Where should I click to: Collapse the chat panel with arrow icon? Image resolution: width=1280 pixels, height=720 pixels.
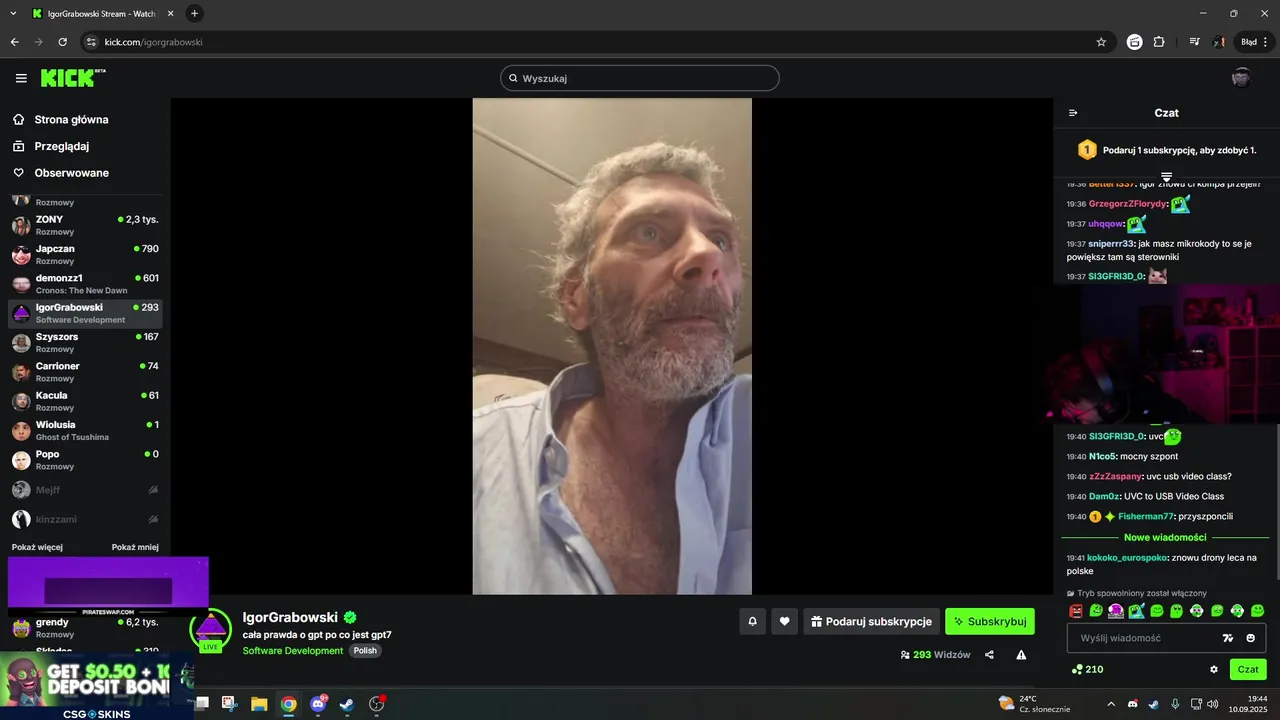pyautogui.click(x=1073, y=113)
